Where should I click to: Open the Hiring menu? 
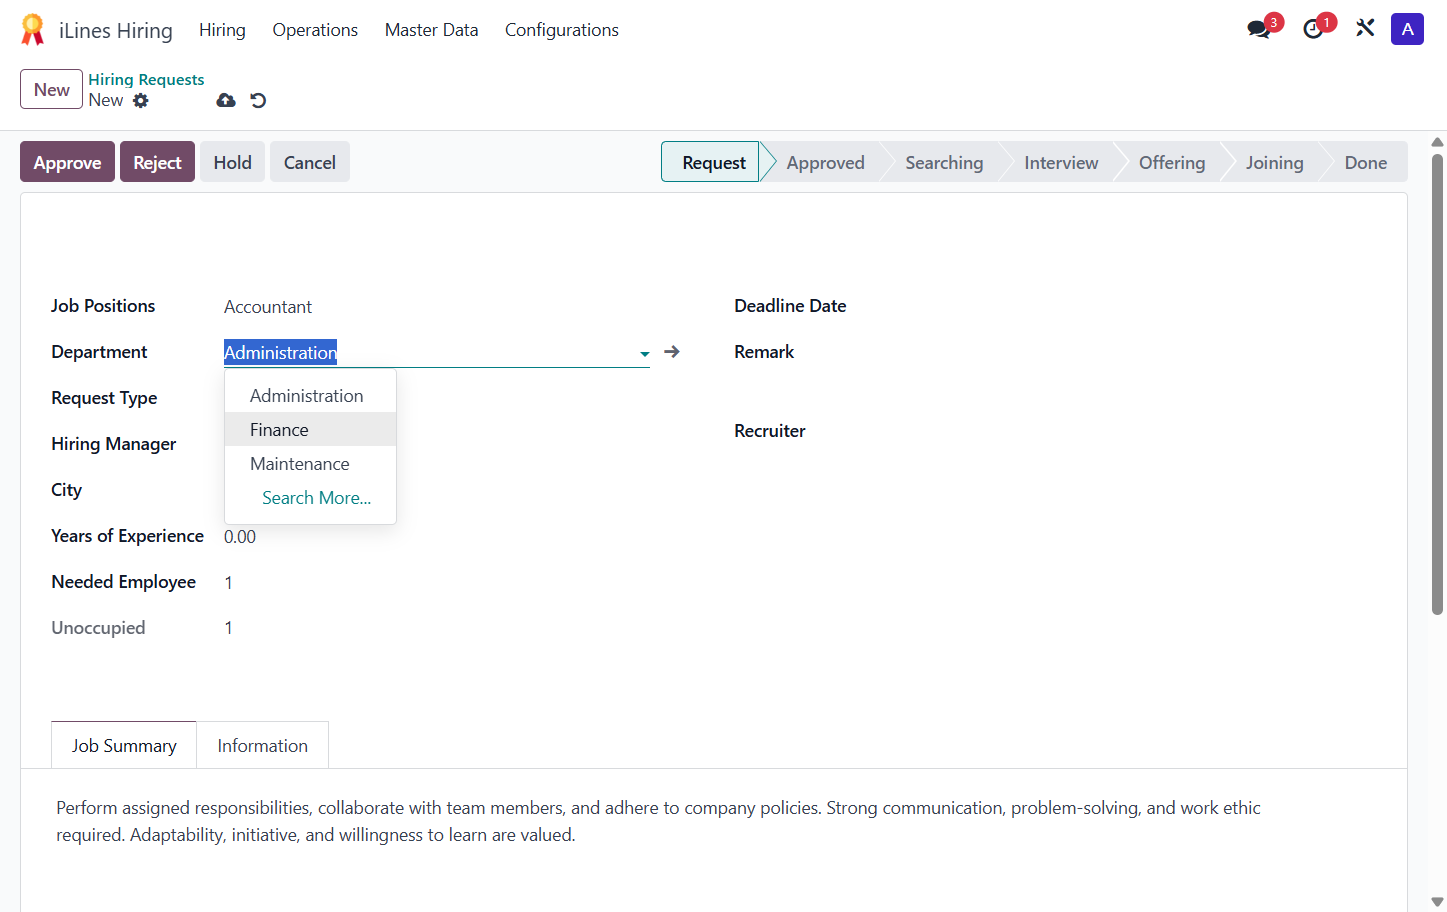[222, 30]
